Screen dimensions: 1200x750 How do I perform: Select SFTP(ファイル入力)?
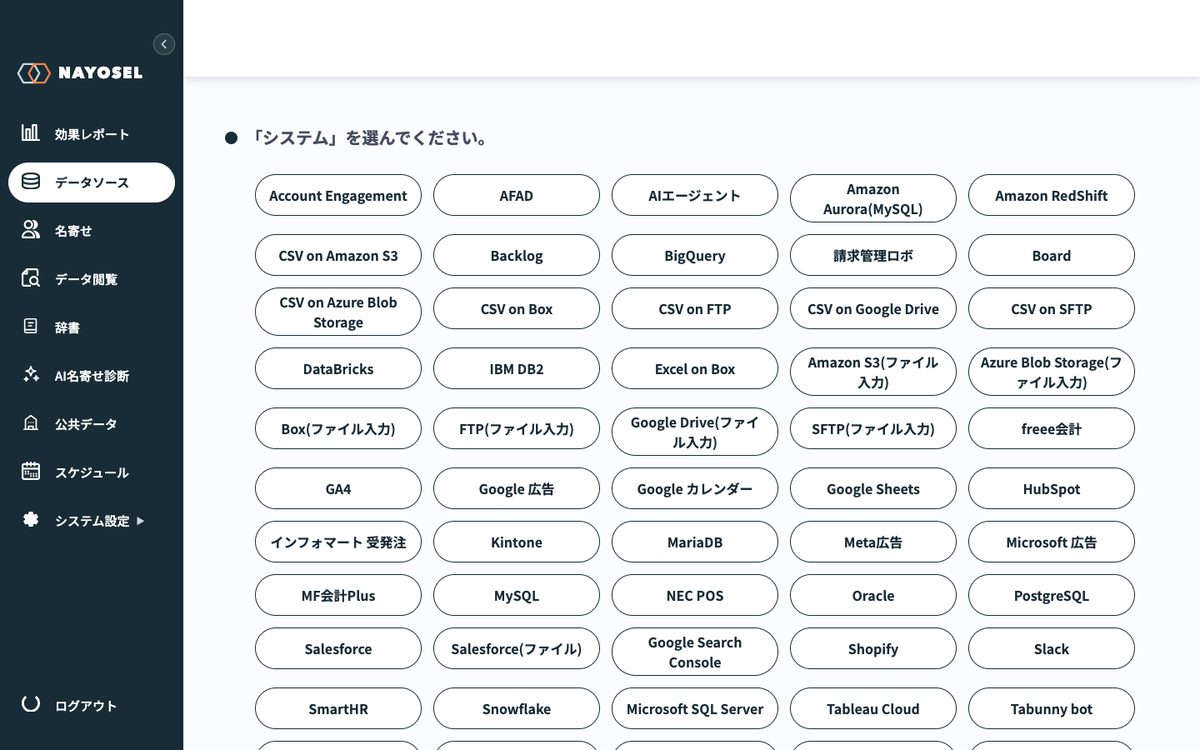(x=873, y=429)
